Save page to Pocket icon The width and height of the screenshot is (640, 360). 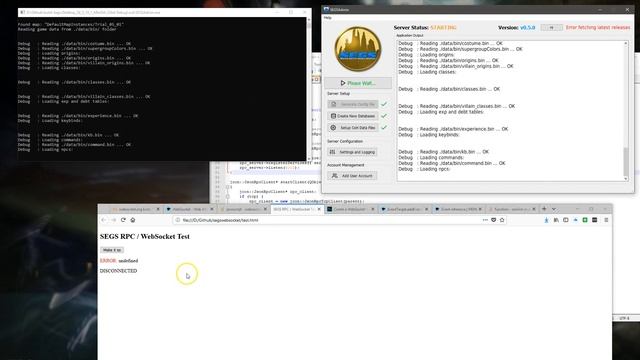tap(493, 220)
